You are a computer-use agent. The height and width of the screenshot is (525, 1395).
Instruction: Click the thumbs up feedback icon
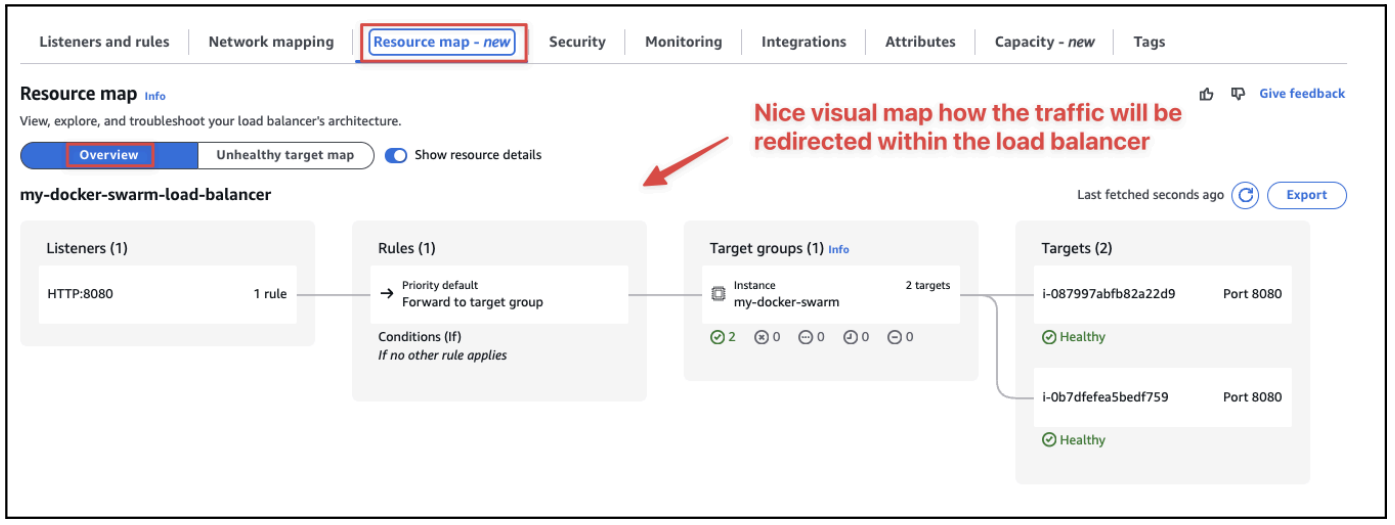(1207, 94)
